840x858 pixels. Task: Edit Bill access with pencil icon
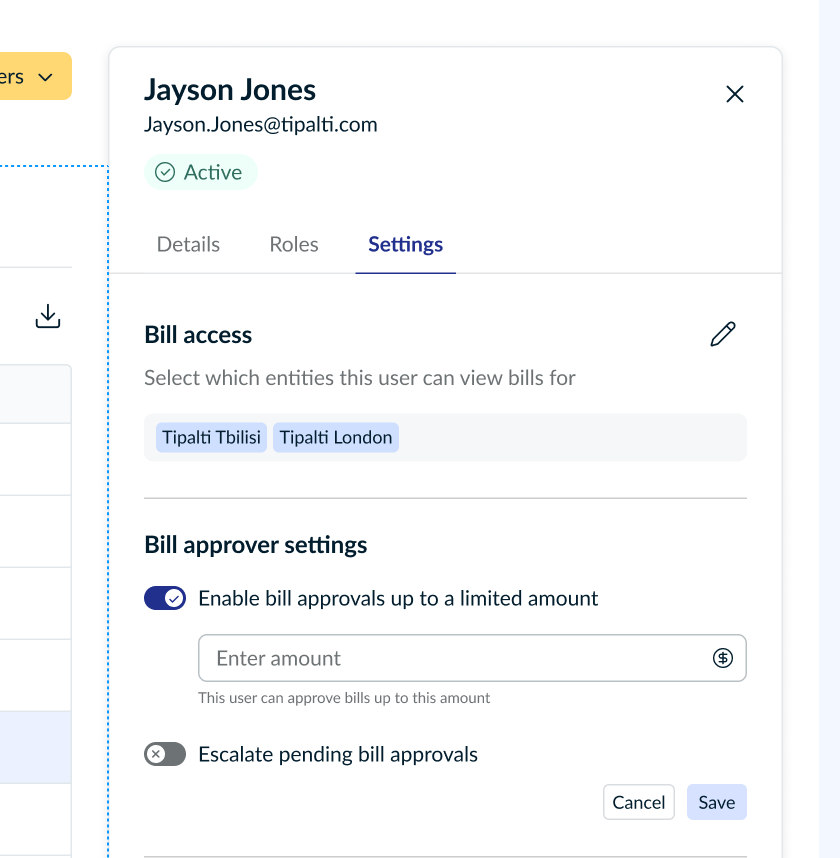[x=723, y=334]
